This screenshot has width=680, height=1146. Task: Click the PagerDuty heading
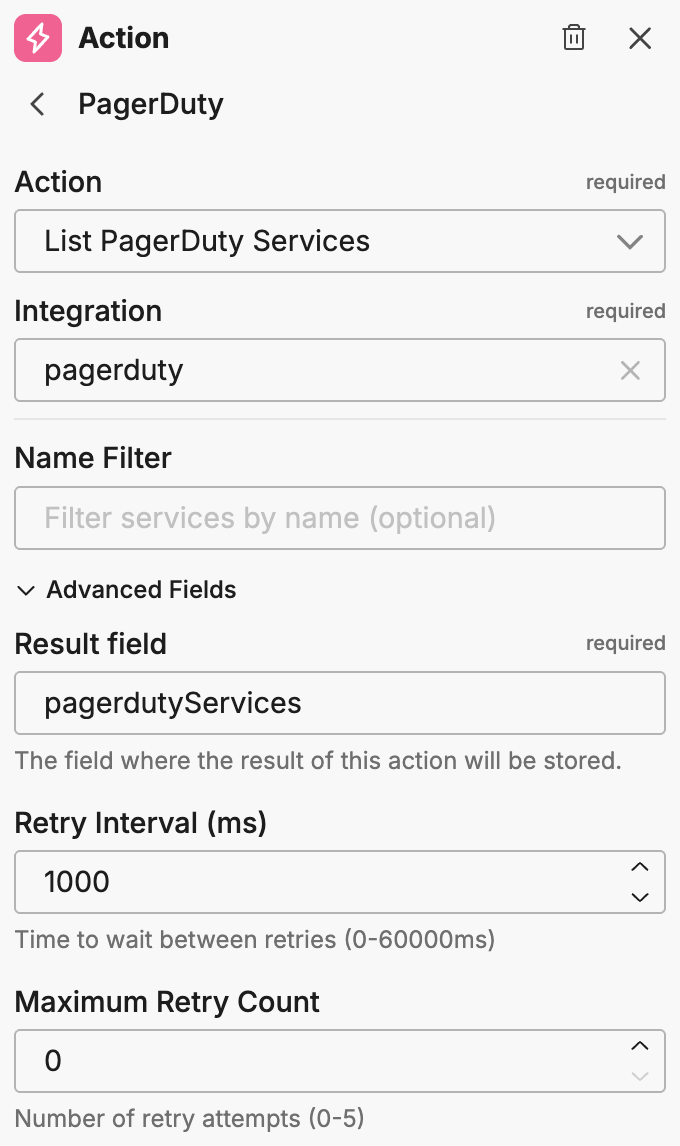point(150,104)
